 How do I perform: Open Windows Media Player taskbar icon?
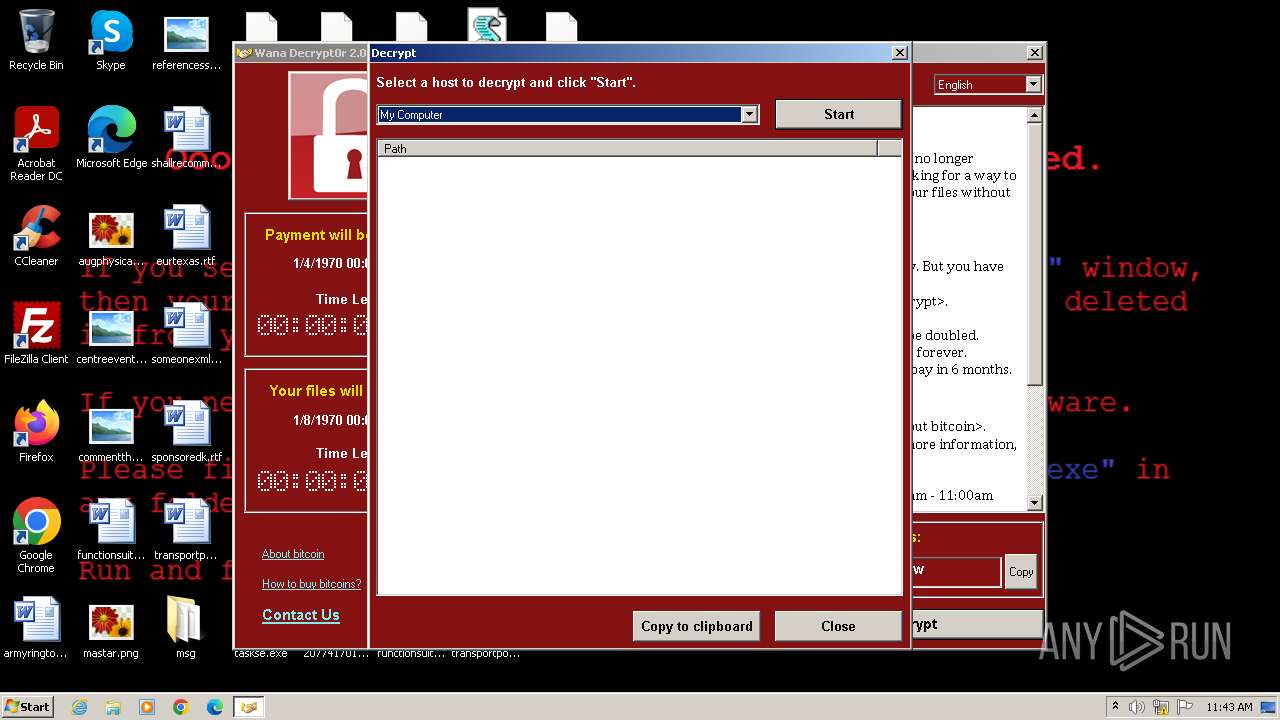click(x=147, y=707)
